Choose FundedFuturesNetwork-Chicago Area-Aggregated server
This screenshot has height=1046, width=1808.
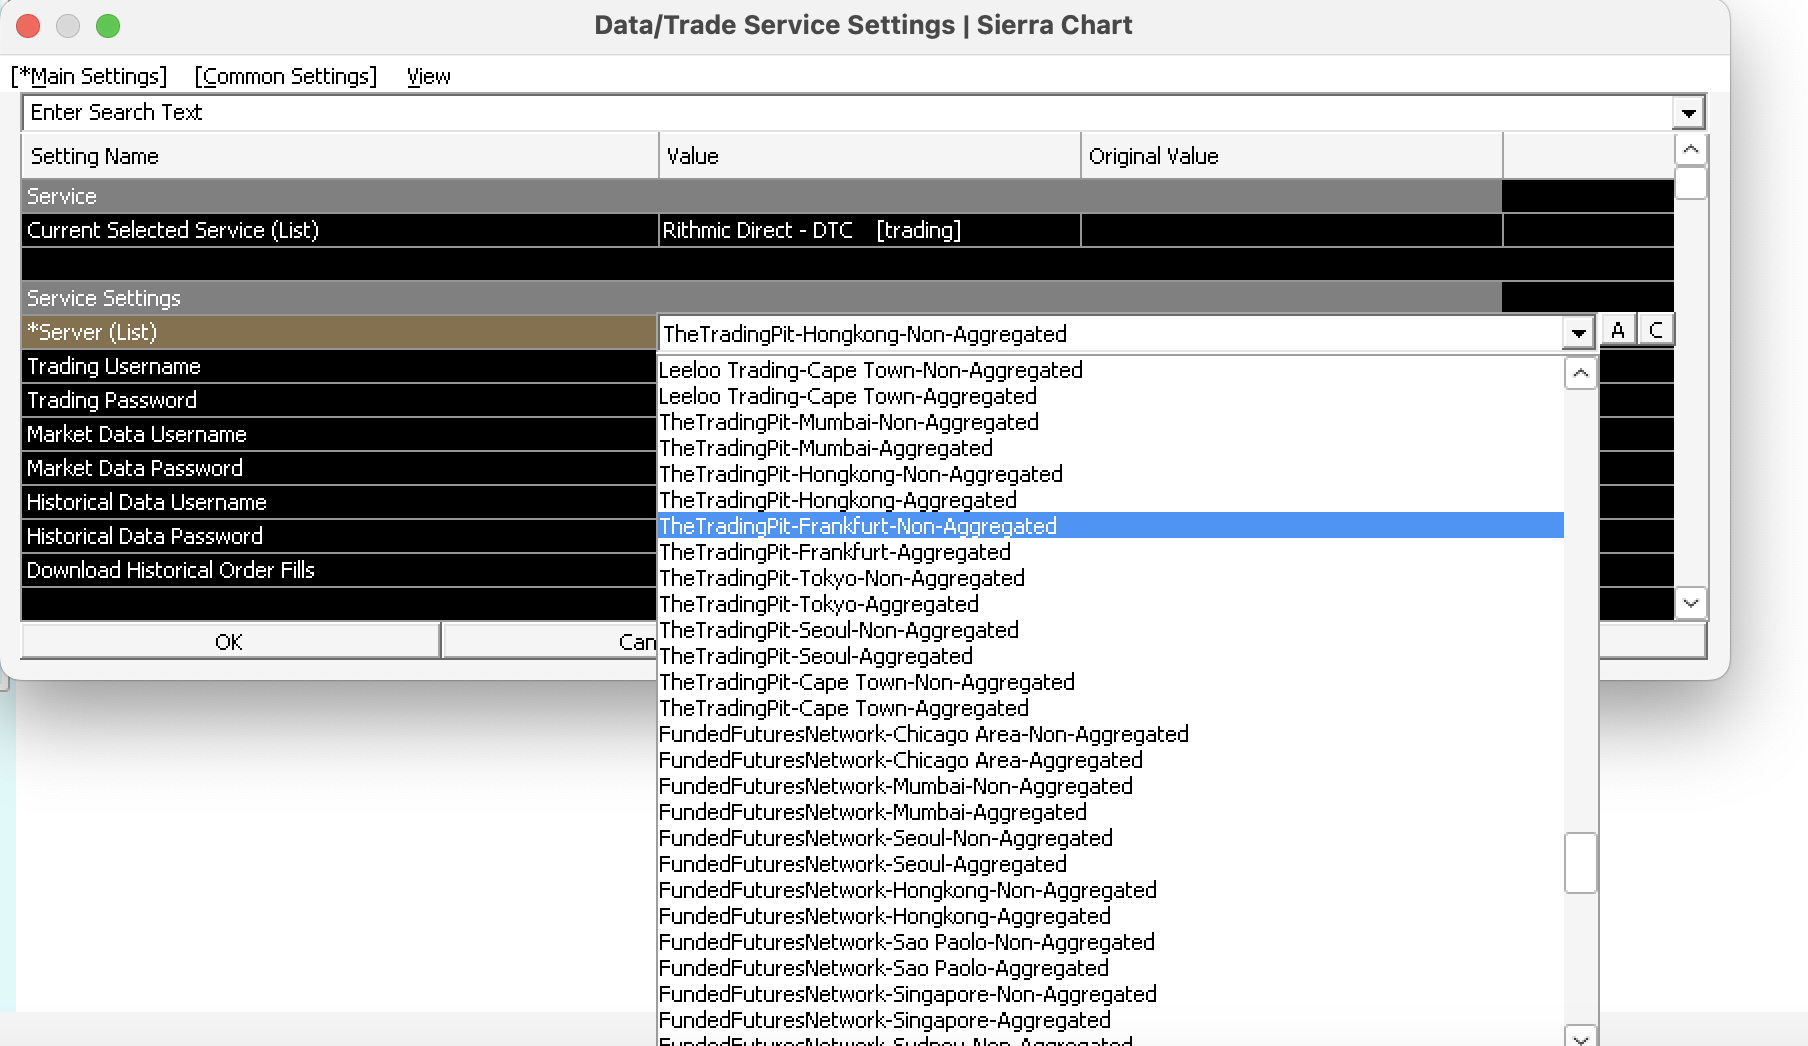pos(1110,760)
